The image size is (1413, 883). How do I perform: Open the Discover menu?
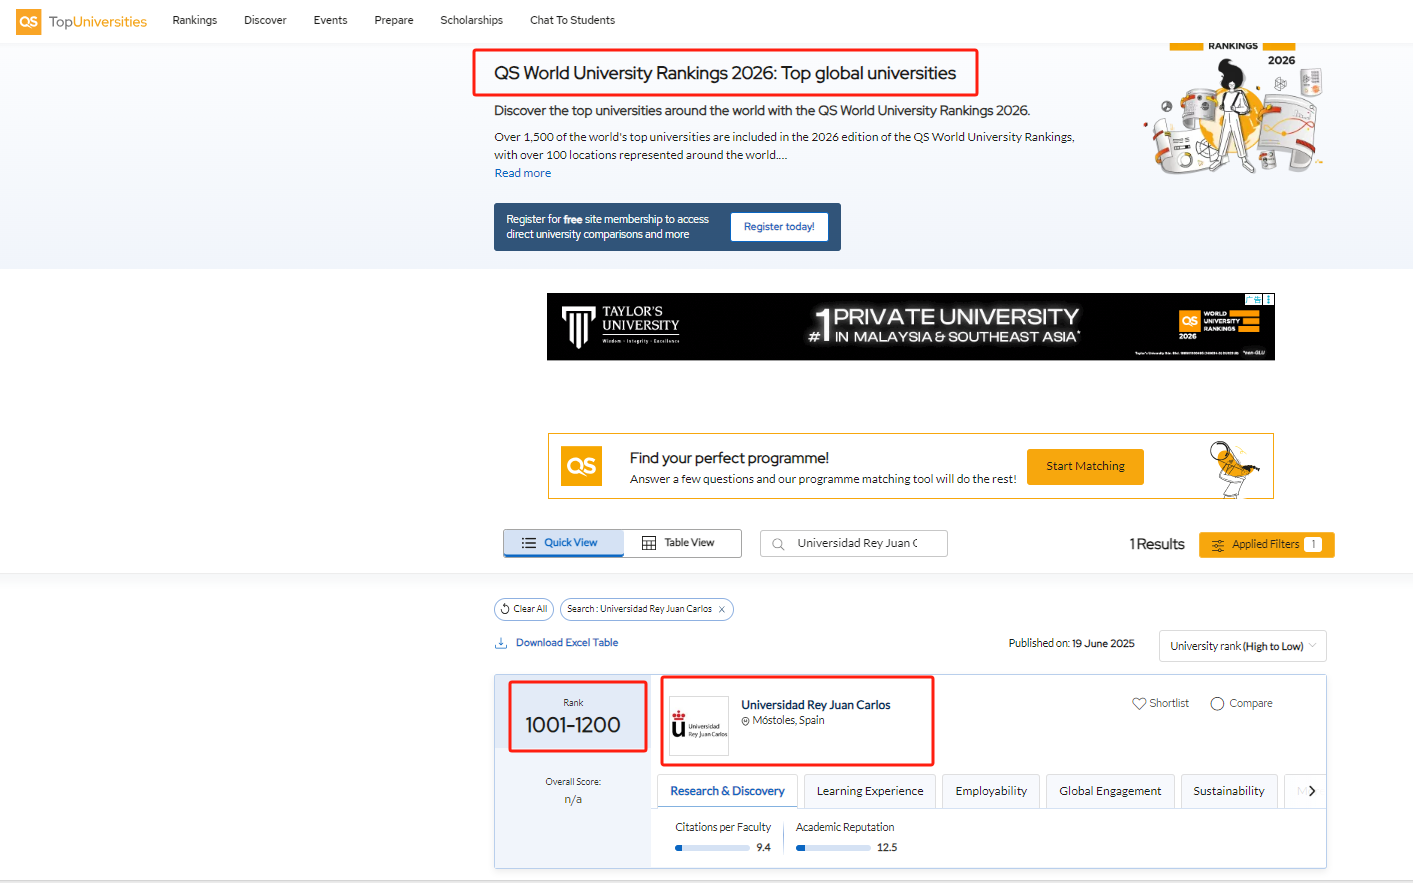click(x=265, y=20)
